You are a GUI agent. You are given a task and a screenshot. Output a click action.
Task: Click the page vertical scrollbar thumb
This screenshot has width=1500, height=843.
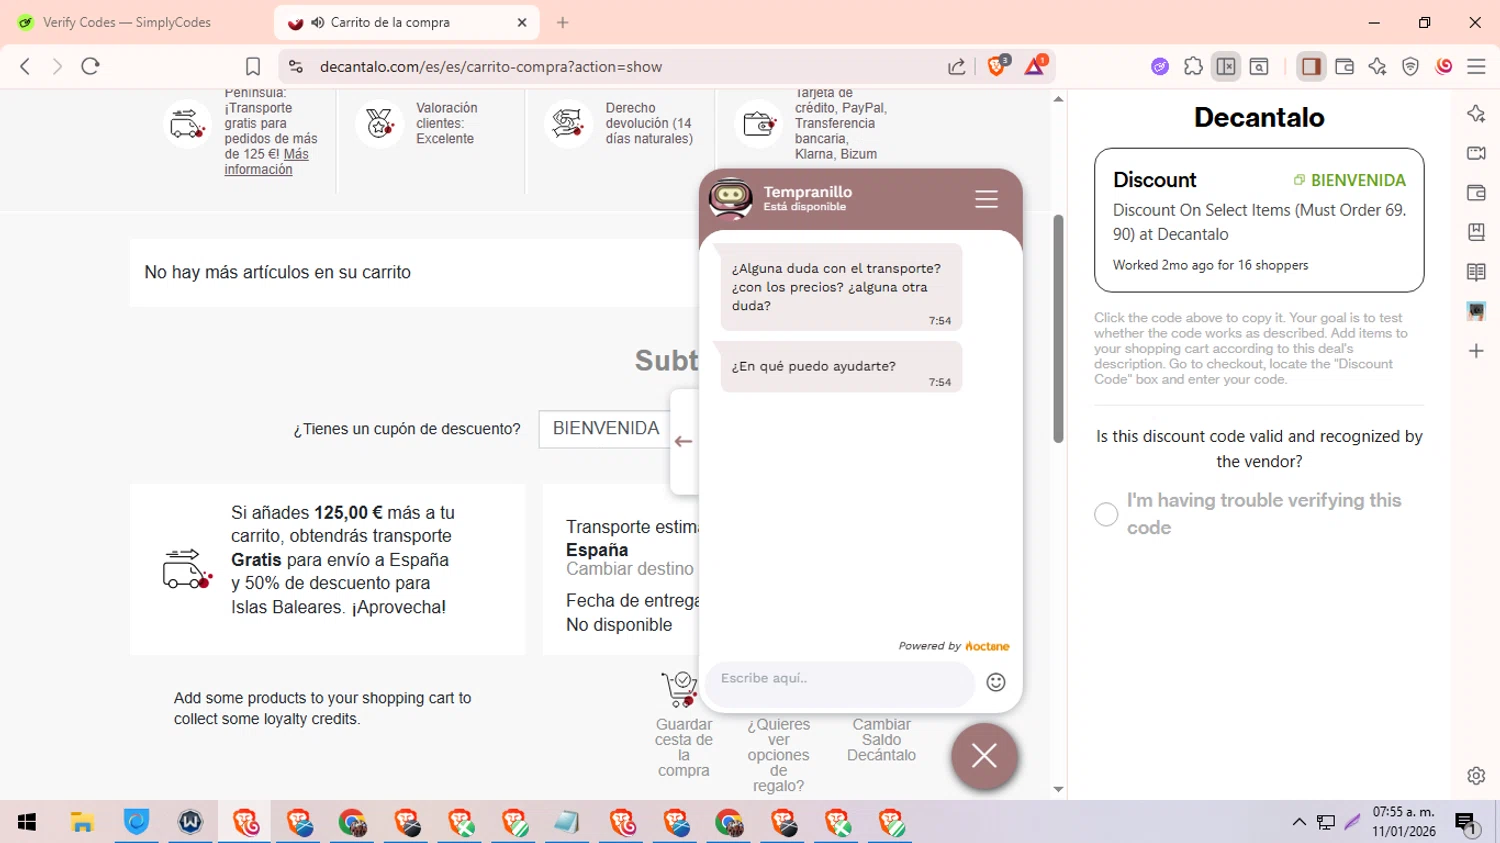pos(1059,329)
